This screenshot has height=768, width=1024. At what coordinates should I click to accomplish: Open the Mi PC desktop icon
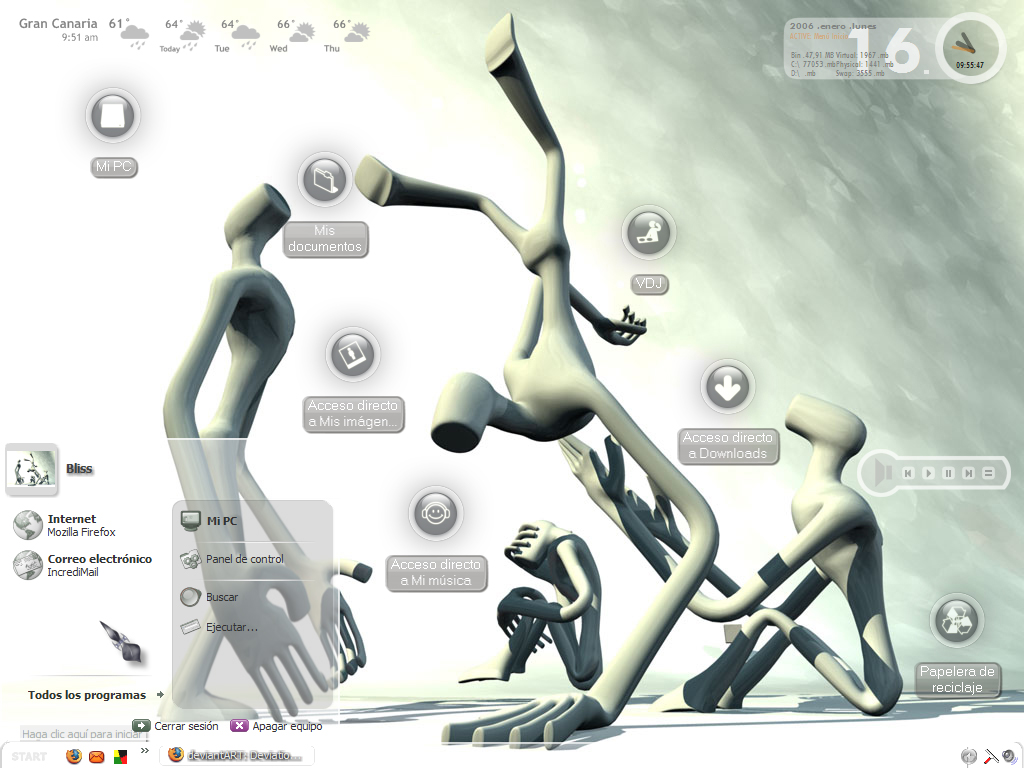point(113,116)
